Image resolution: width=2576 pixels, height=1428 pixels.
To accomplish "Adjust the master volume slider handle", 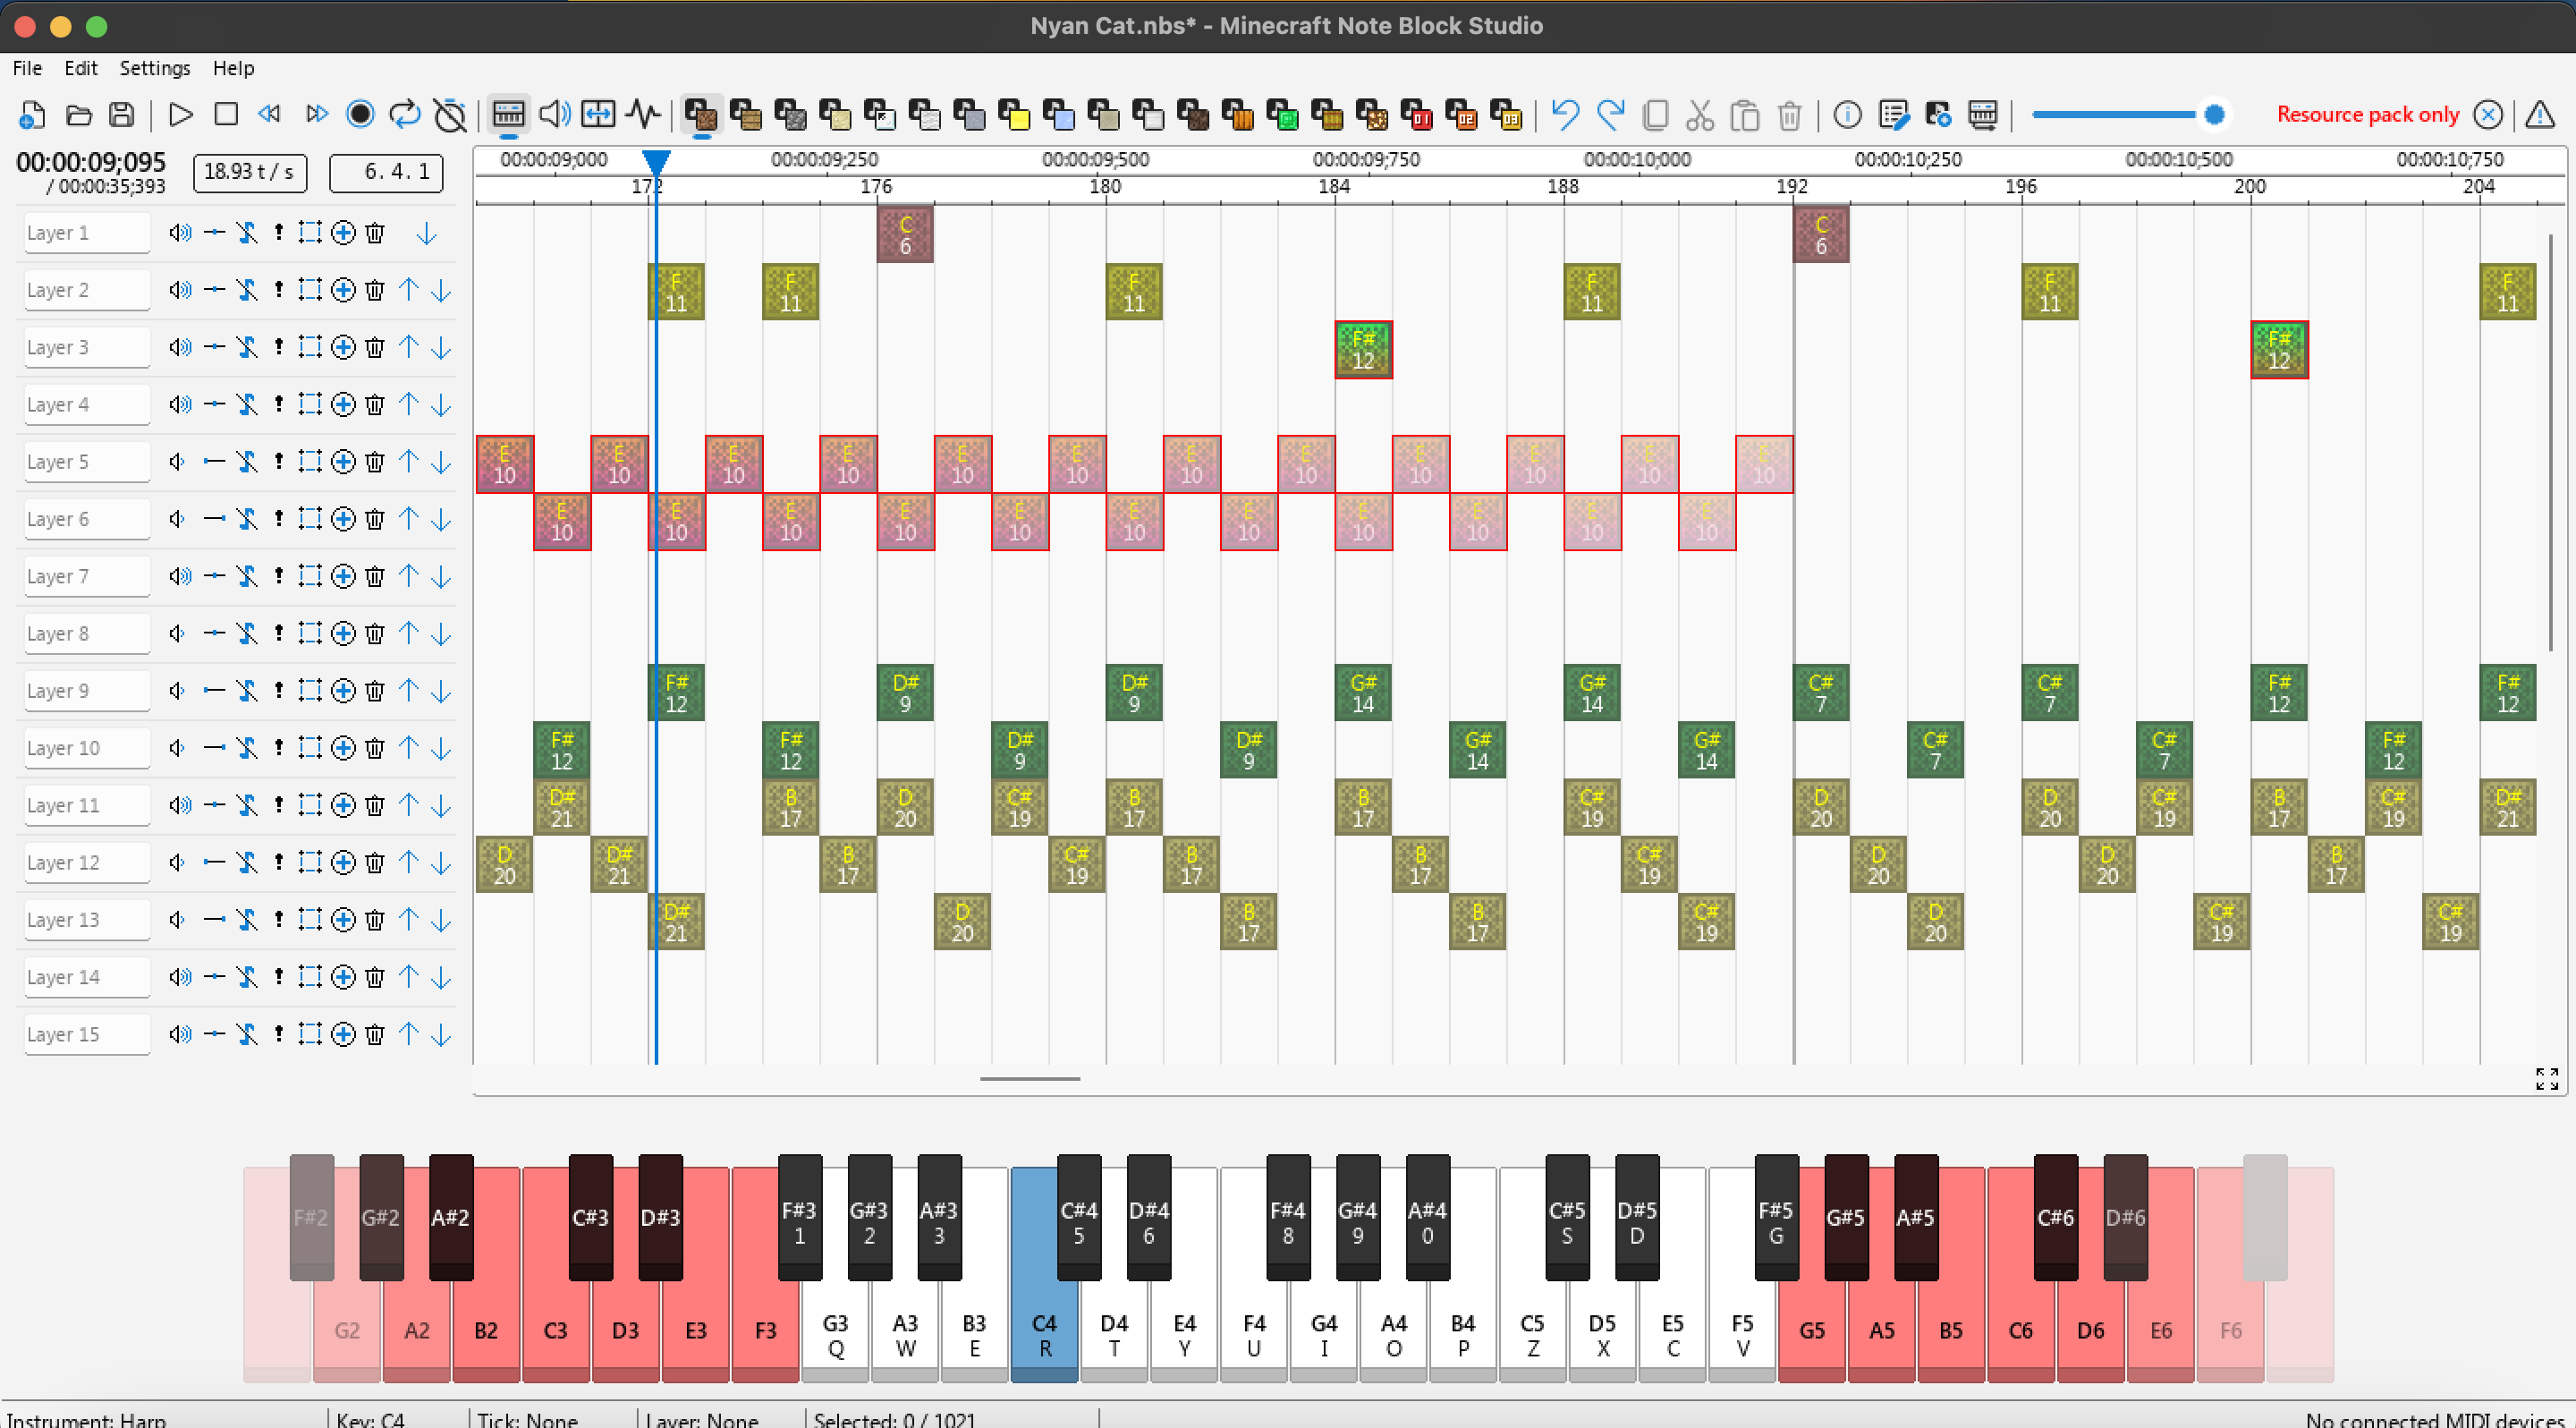I will [x=2214, y=115].
